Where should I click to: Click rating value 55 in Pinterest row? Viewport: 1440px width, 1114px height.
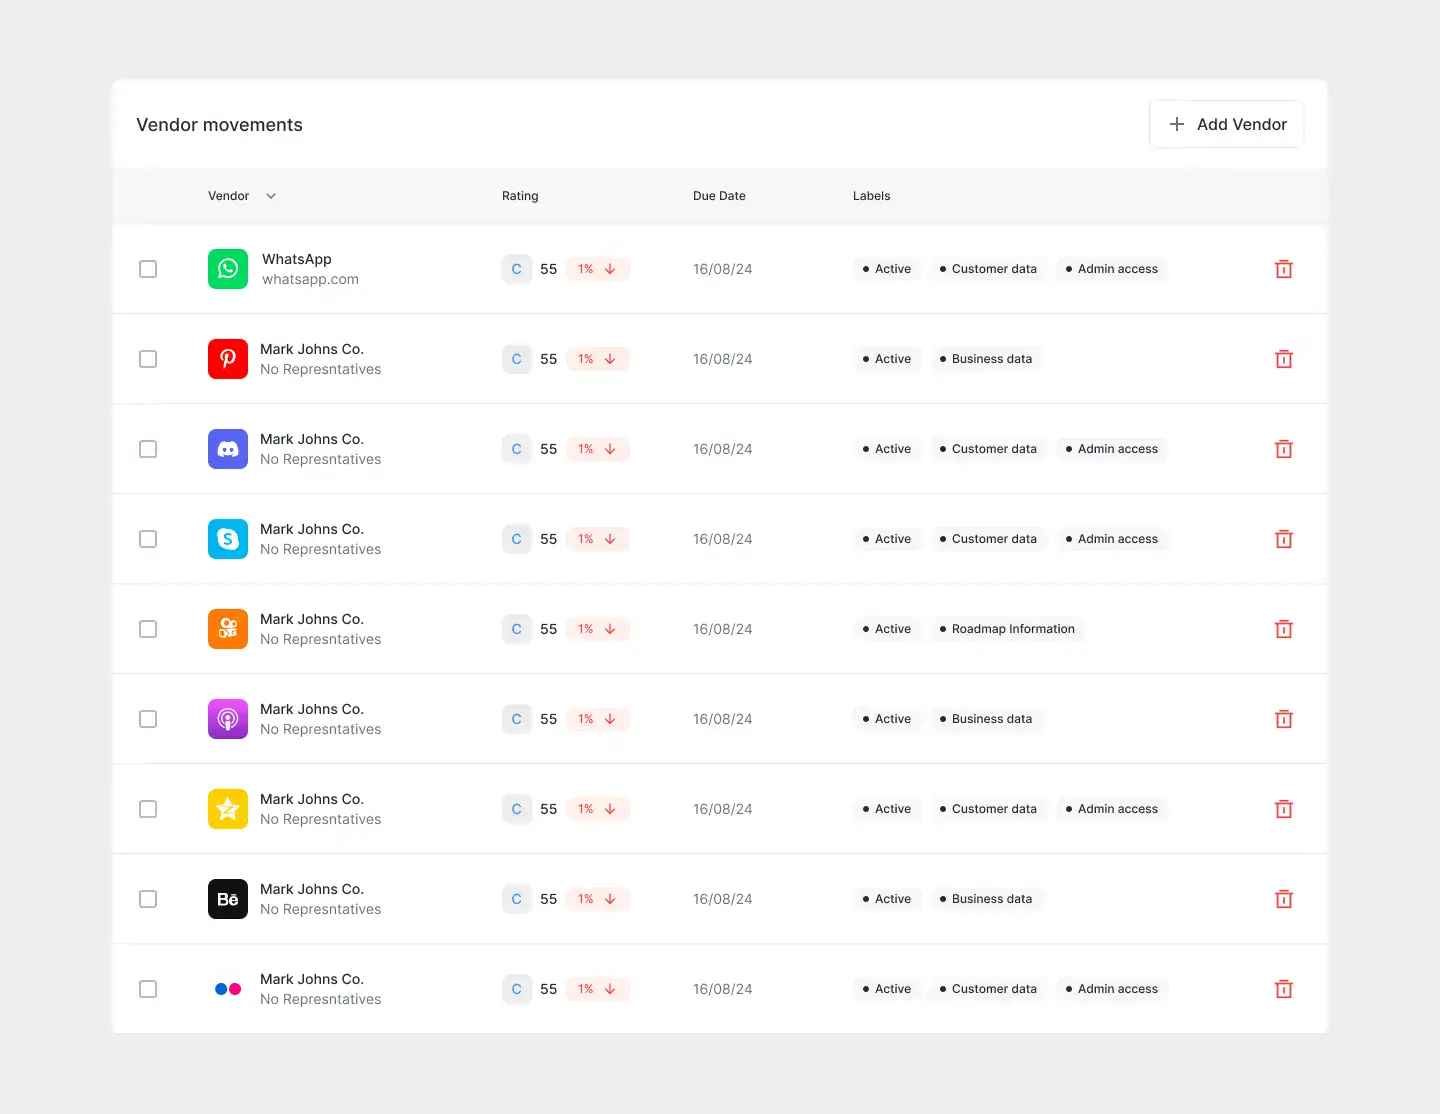(549, 359)
